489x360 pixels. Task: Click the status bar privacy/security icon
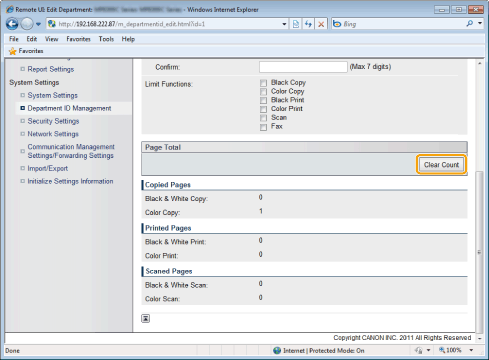pos(418,351)
